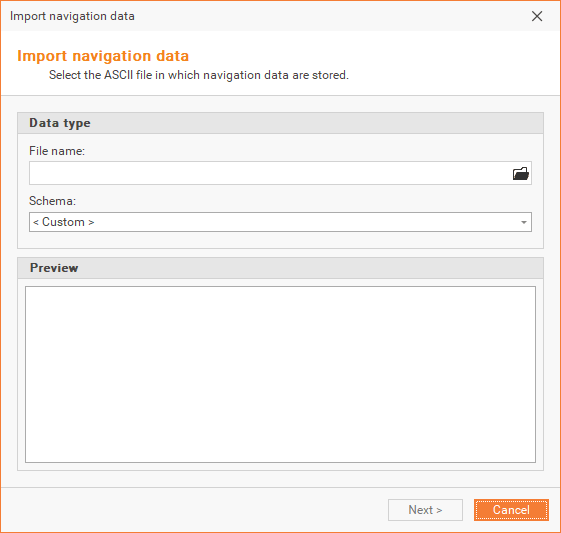
Task: Click the 'File name:' label
Action: click(57, 151)
